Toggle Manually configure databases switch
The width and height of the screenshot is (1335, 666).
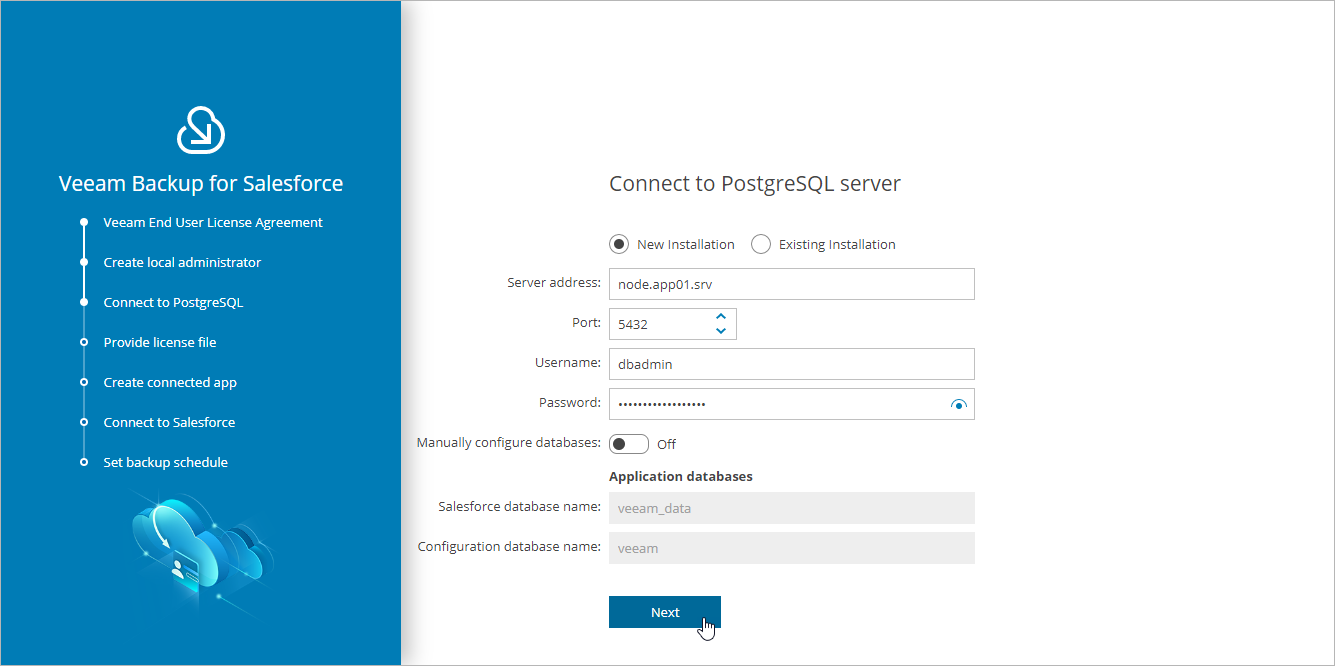pyautogui.click(x=629, y=444)
